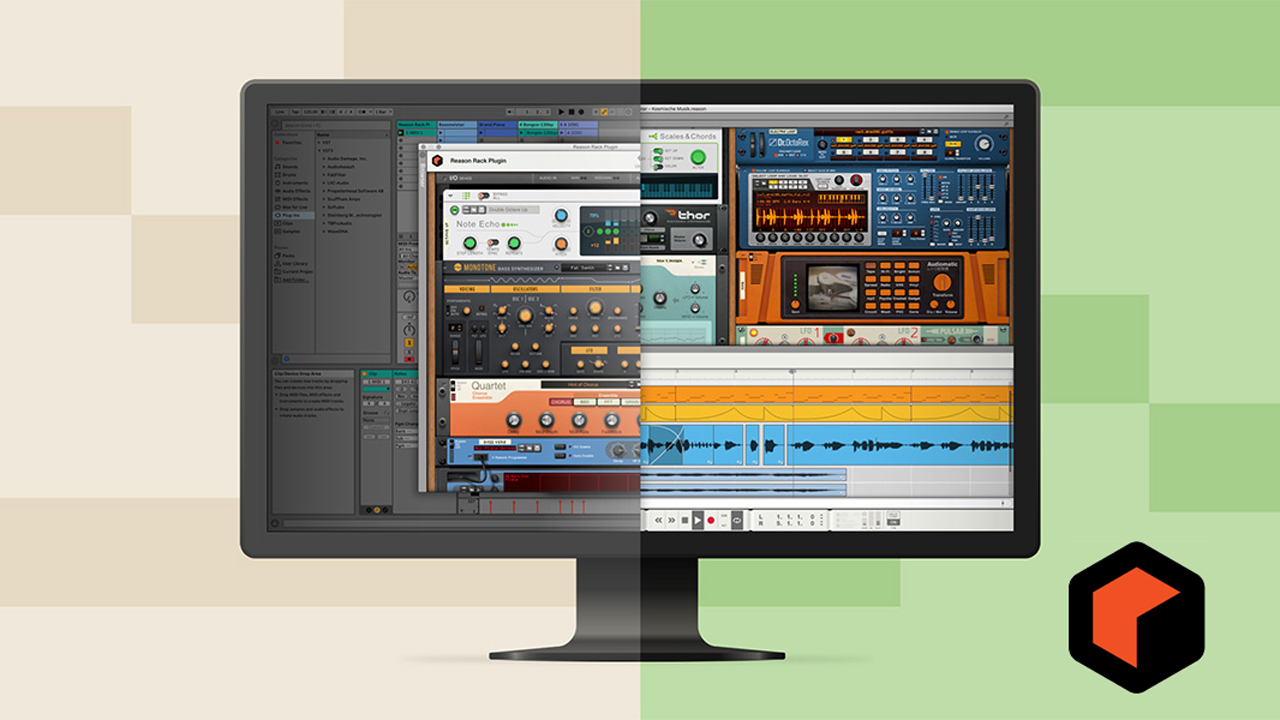
Task: Click Fast Forward in the Reason transport bar
Action: coord(672,520)
